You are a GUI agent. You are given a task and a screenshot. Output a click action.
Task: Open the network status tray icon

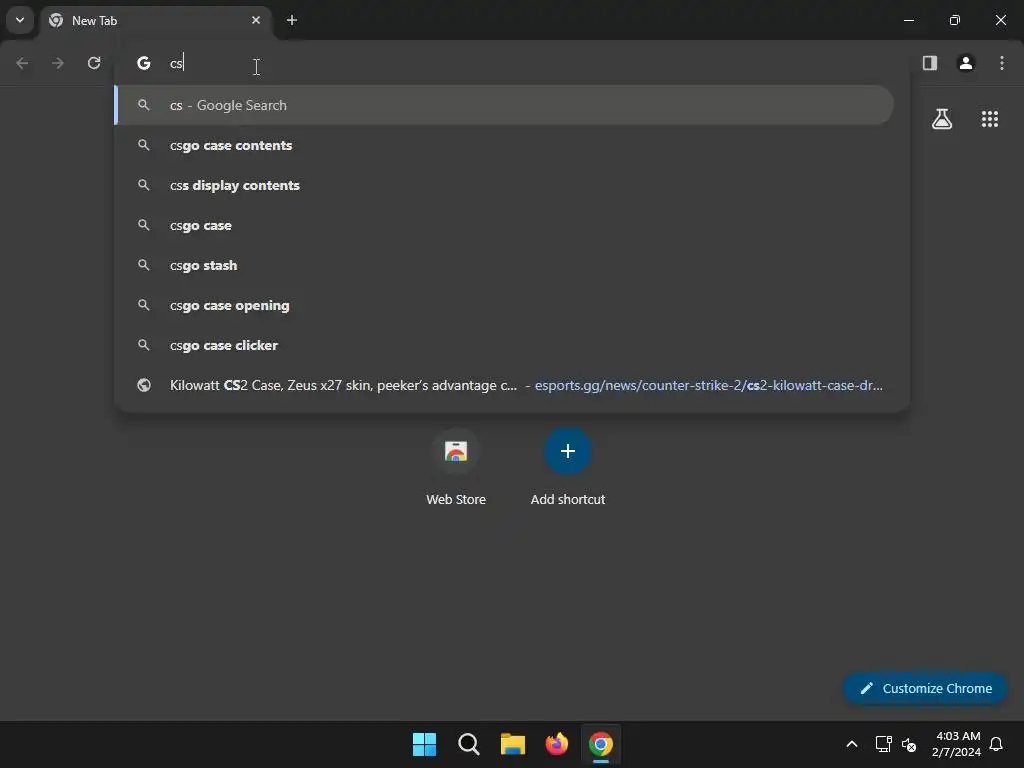[x=884, y=744]
